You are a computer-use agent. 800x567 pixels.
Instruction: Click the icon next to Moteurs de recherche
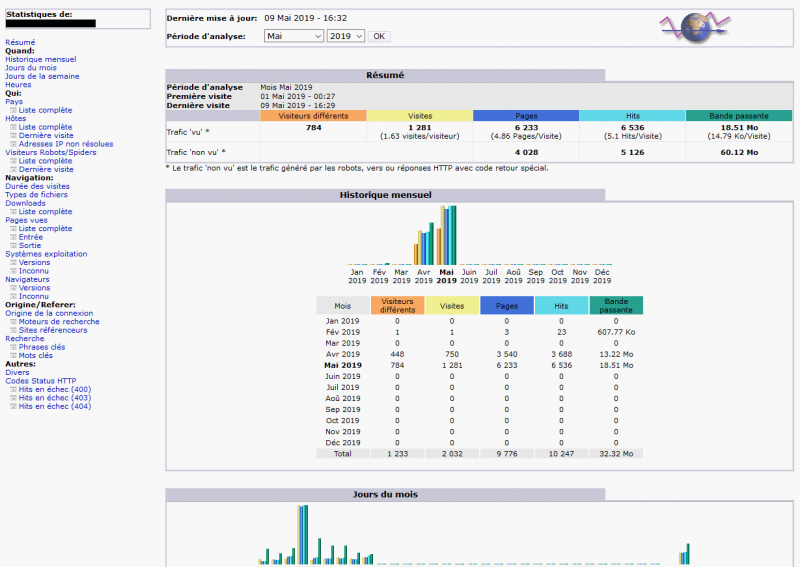click(x=14, y=322)
